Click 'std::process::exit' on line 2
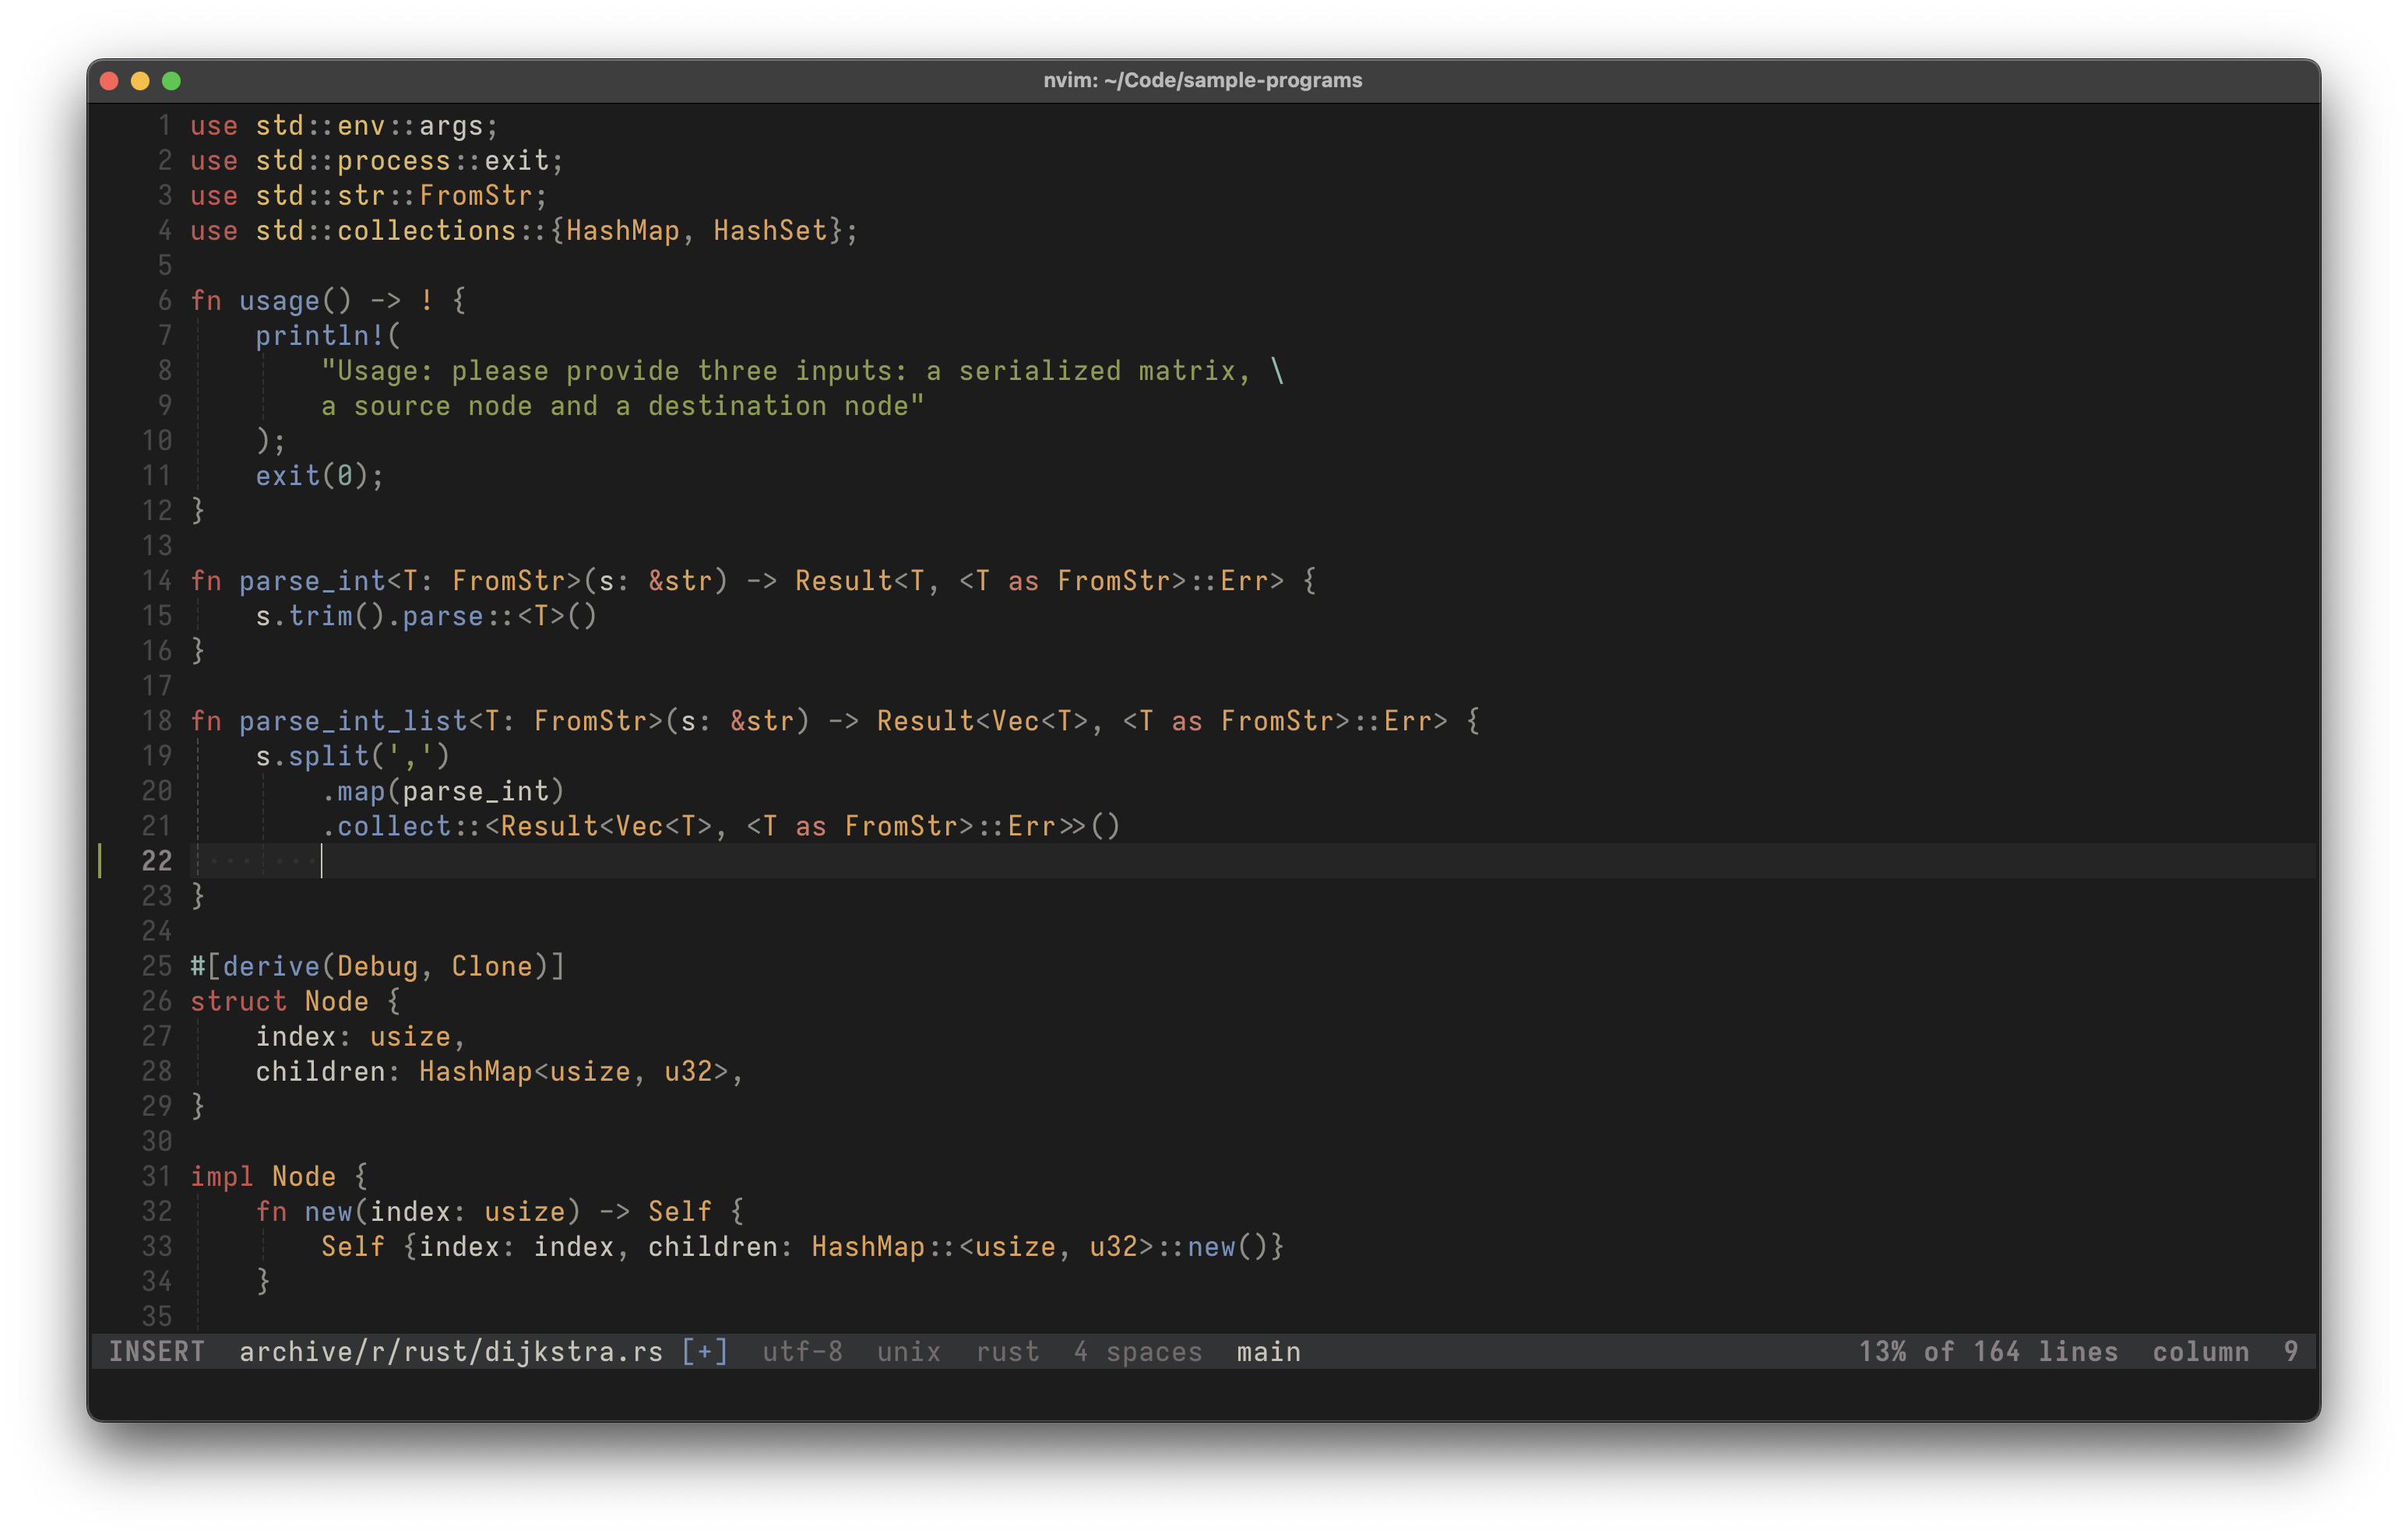 point(402,161)
